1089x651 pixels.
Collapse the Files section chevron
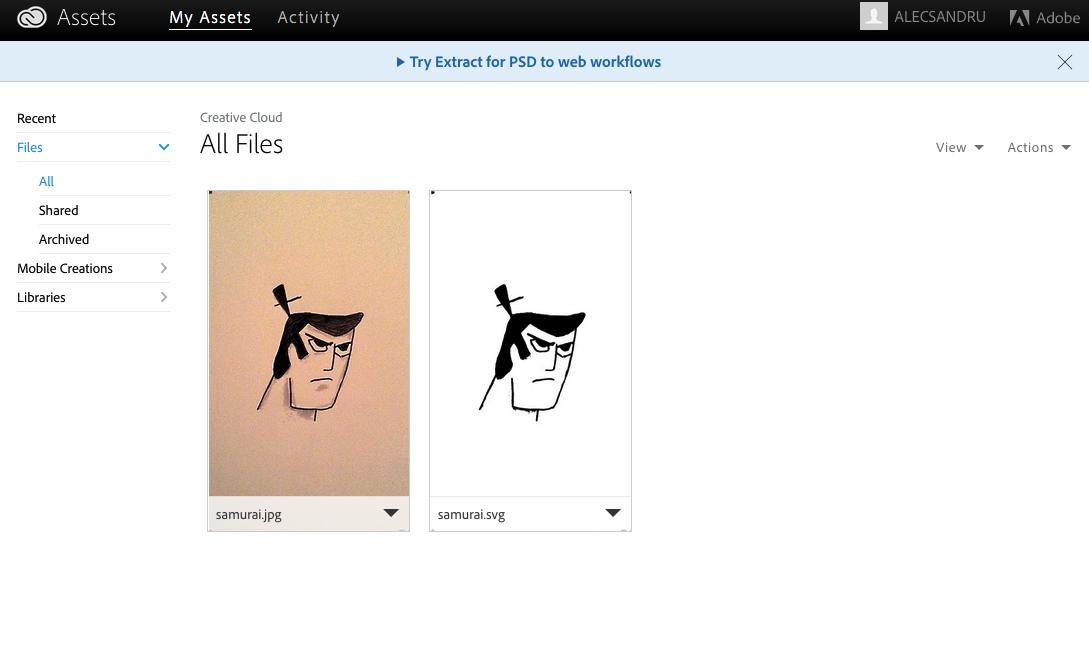click(163, 147)
